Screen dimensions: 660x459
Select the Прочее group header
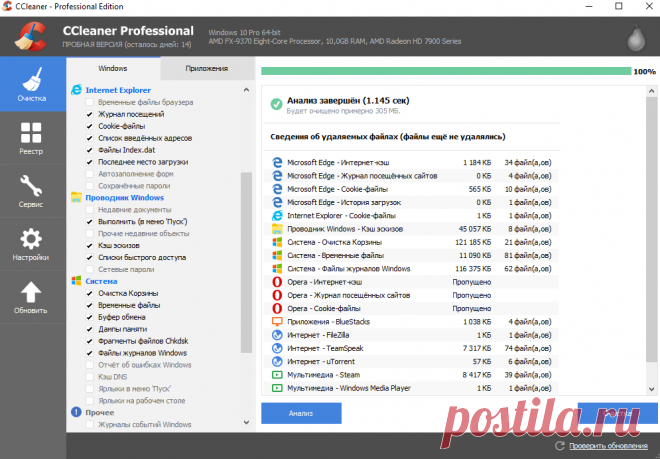click(100, 413)
